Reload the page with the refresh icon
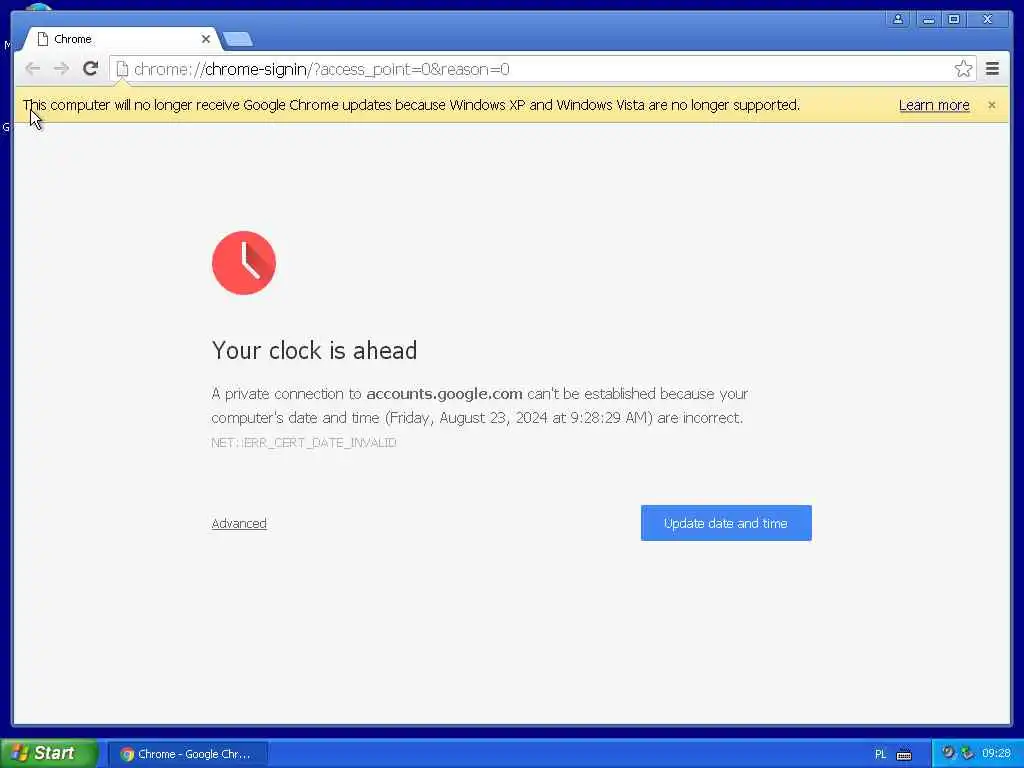Viewport: 1024px width, 768px height. tap(91, 69)
